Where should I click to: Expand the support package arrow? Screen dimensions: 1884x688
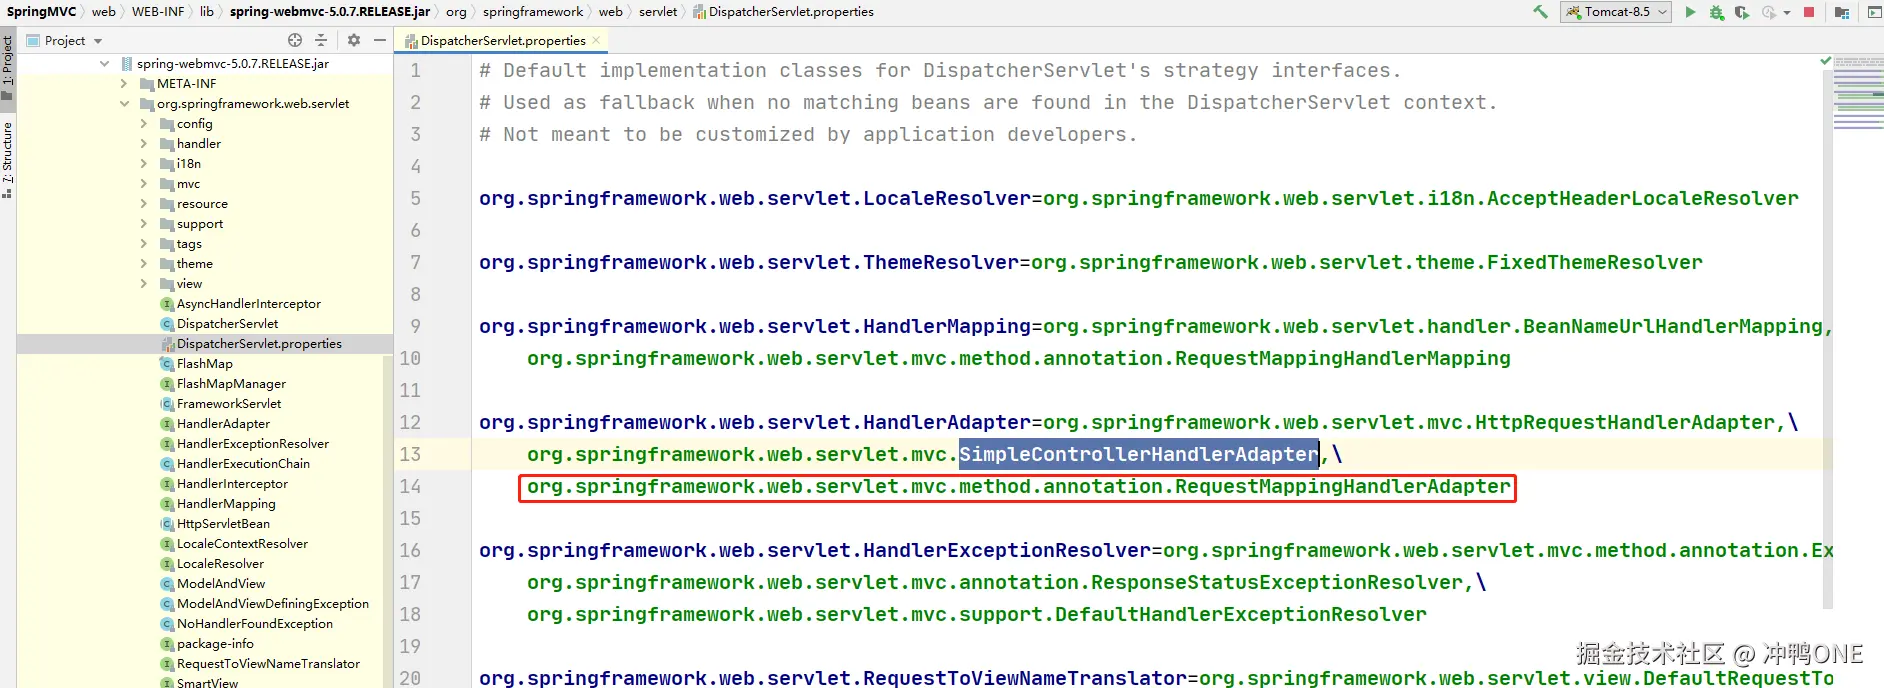[x=144, y=224]
